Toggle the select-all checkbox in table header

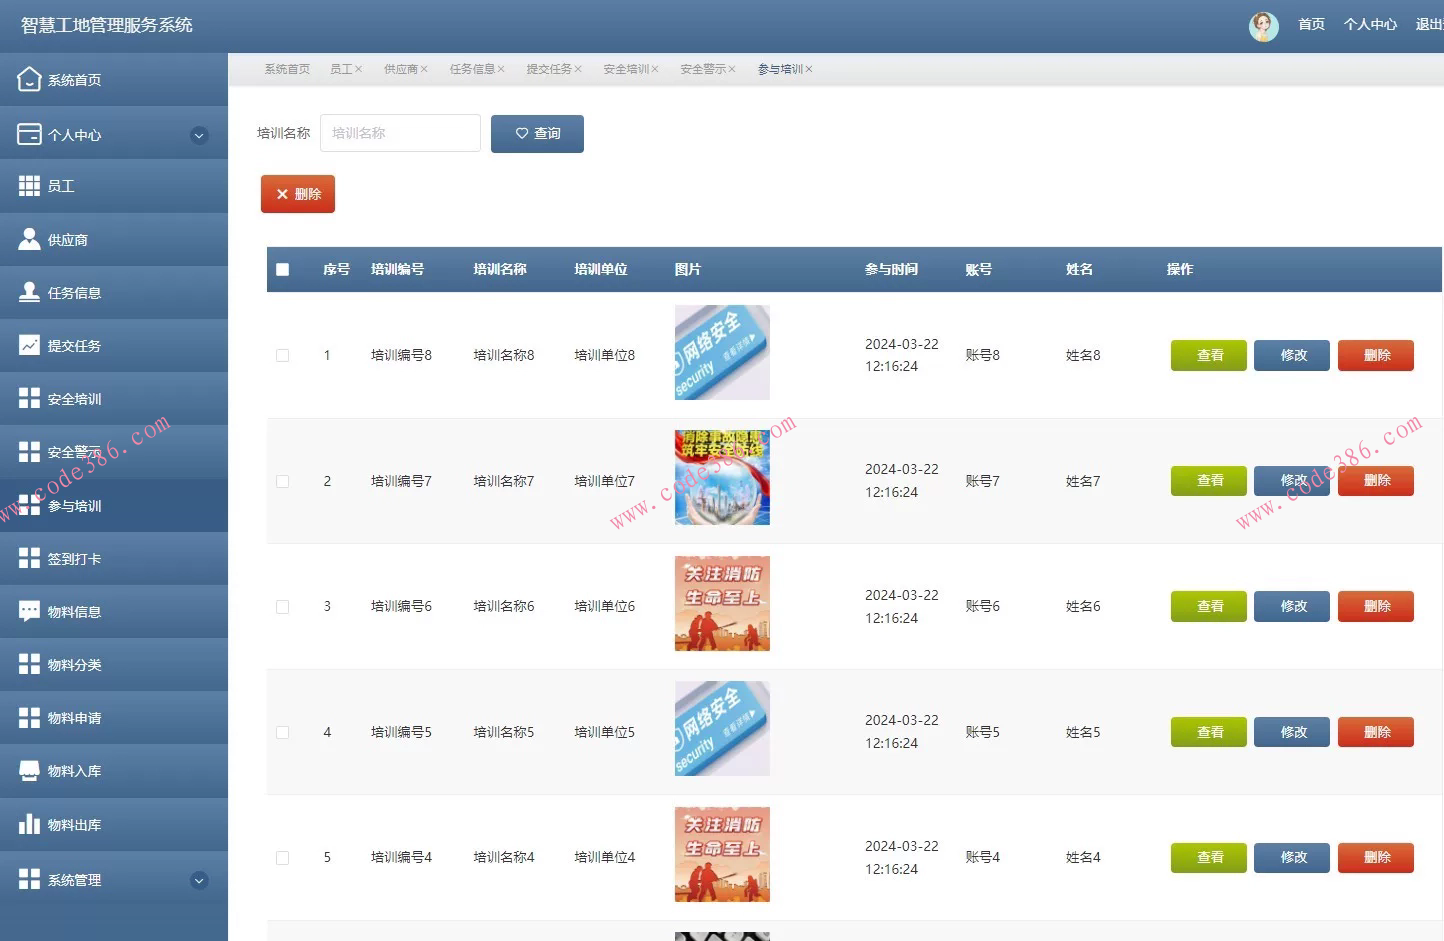tap(282, 269)
